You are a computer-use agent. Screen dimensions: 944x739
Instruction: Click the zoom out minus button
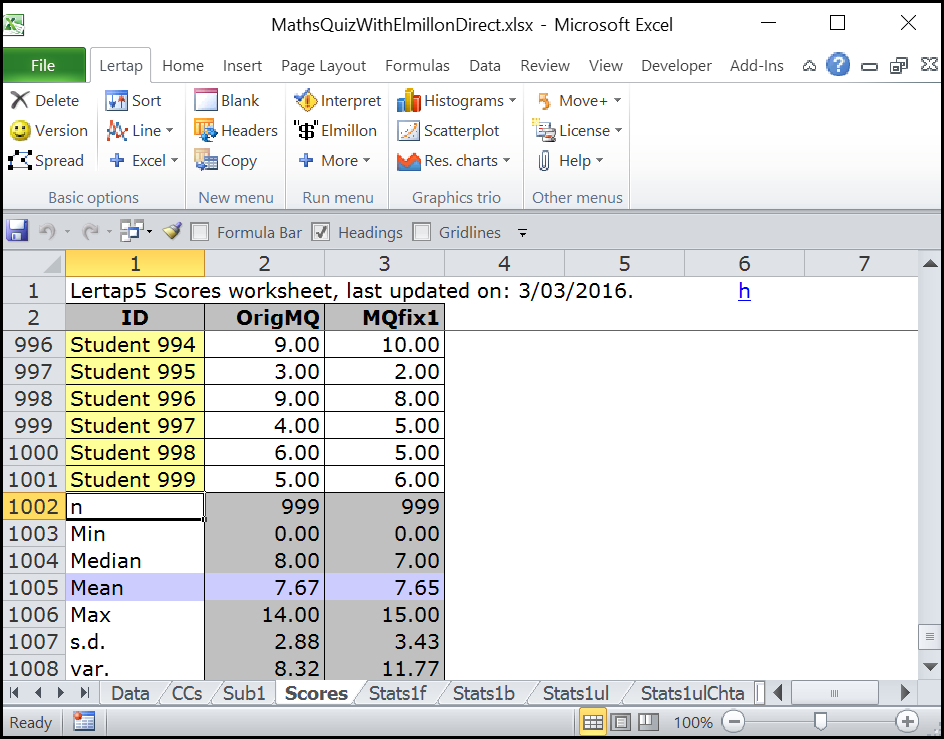pyautogui.click(x=734, y=722)
